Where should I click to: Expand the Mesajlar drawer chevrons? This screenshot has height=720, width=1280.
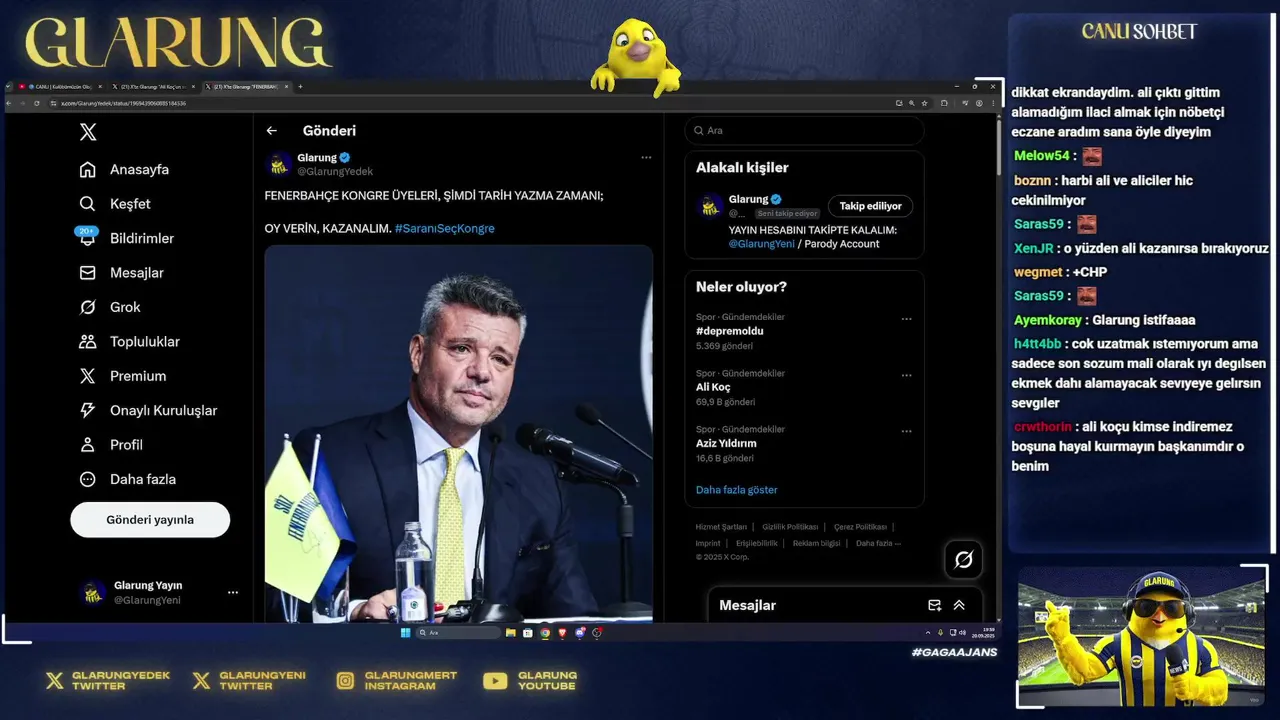[959, 605]
